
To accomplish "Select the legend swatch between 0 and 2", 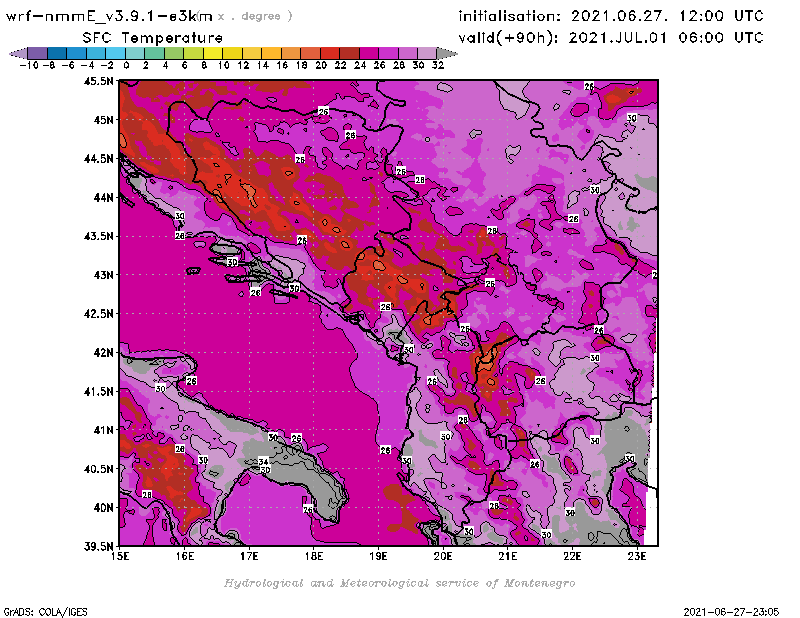I will [135, 53].
